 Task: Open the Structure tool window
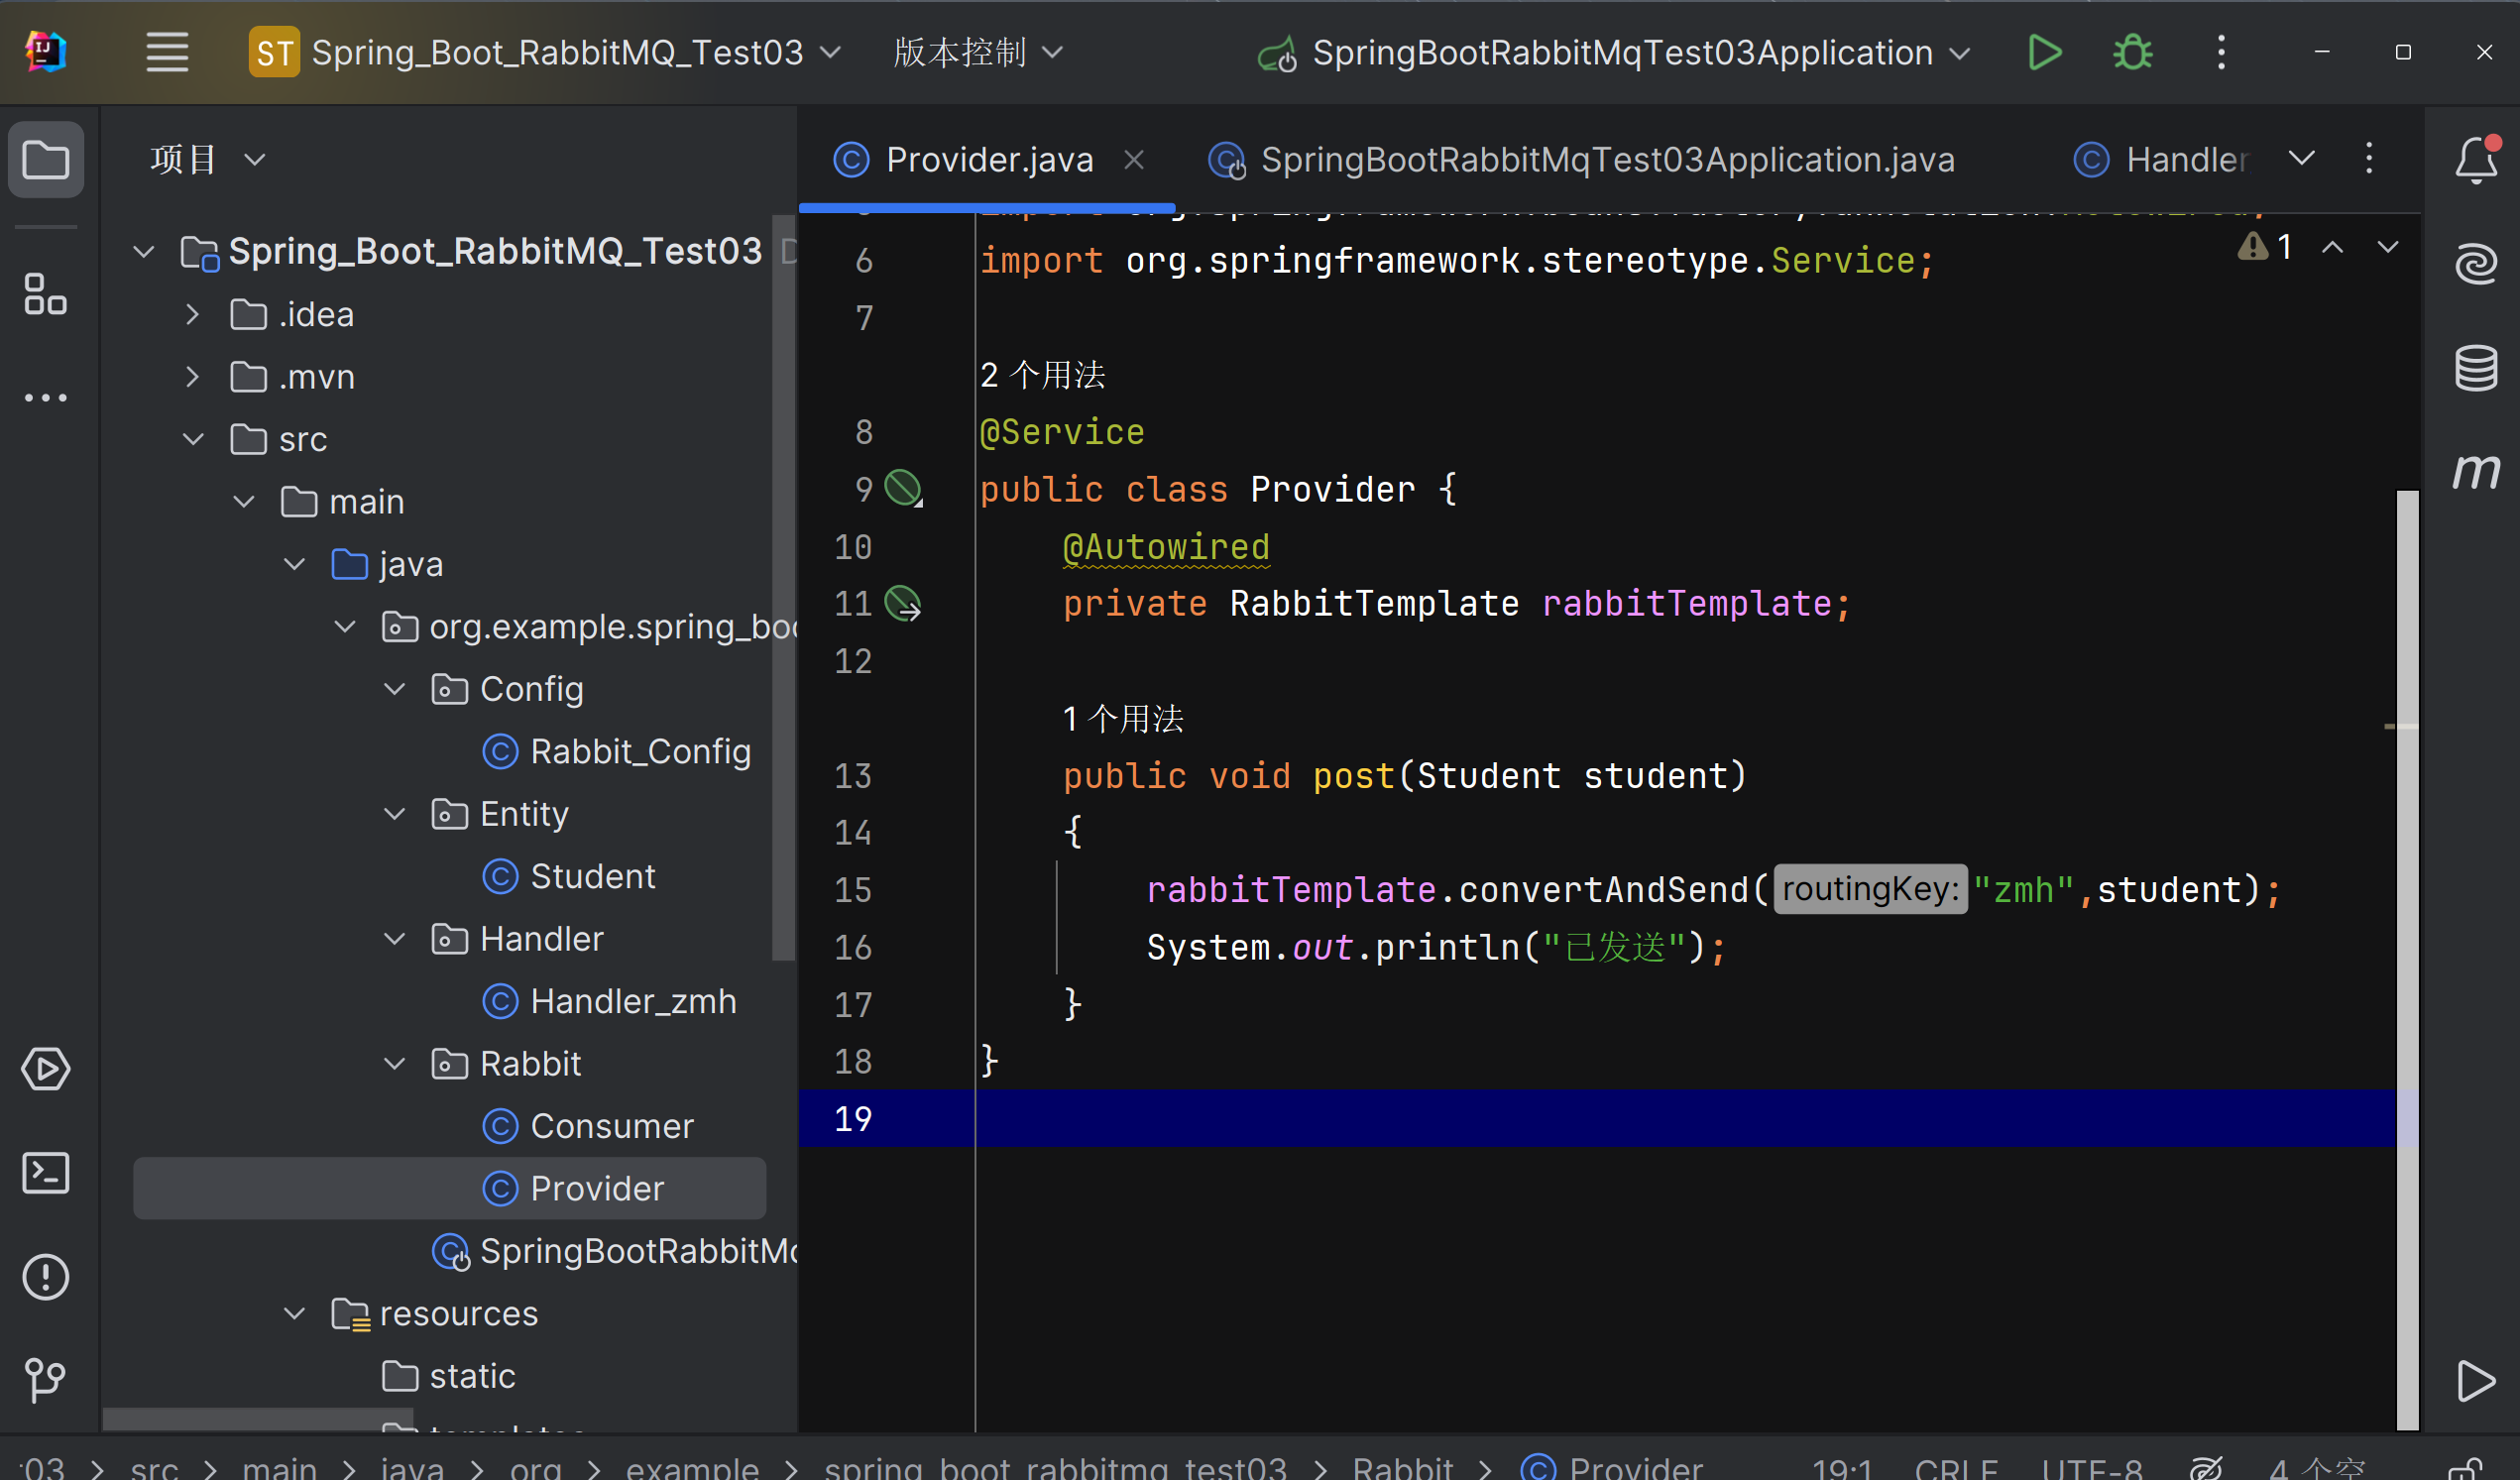pyautogui.click(x=46, y=294)
